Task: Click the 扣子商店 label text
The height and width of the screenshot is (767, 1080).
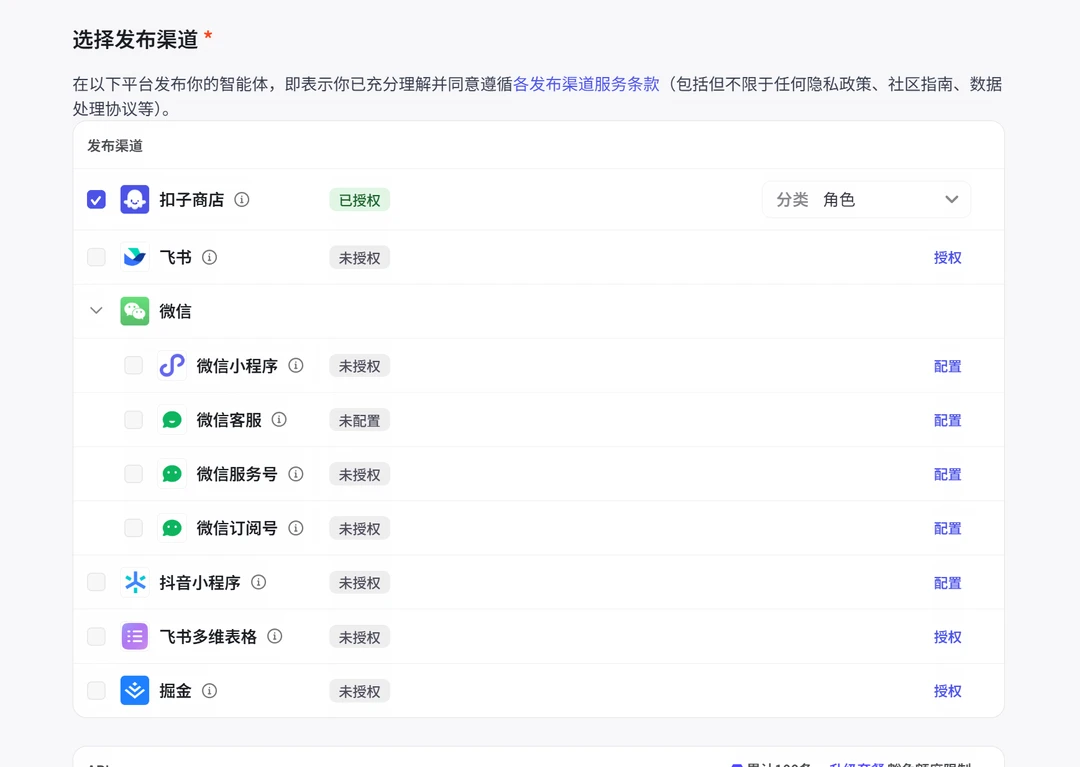Action: coord(191,200)
